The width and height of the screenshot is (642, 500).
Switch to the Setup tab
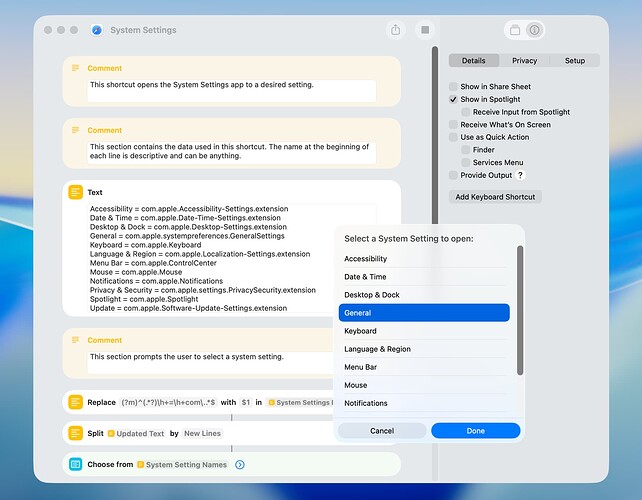click(575, 61)
